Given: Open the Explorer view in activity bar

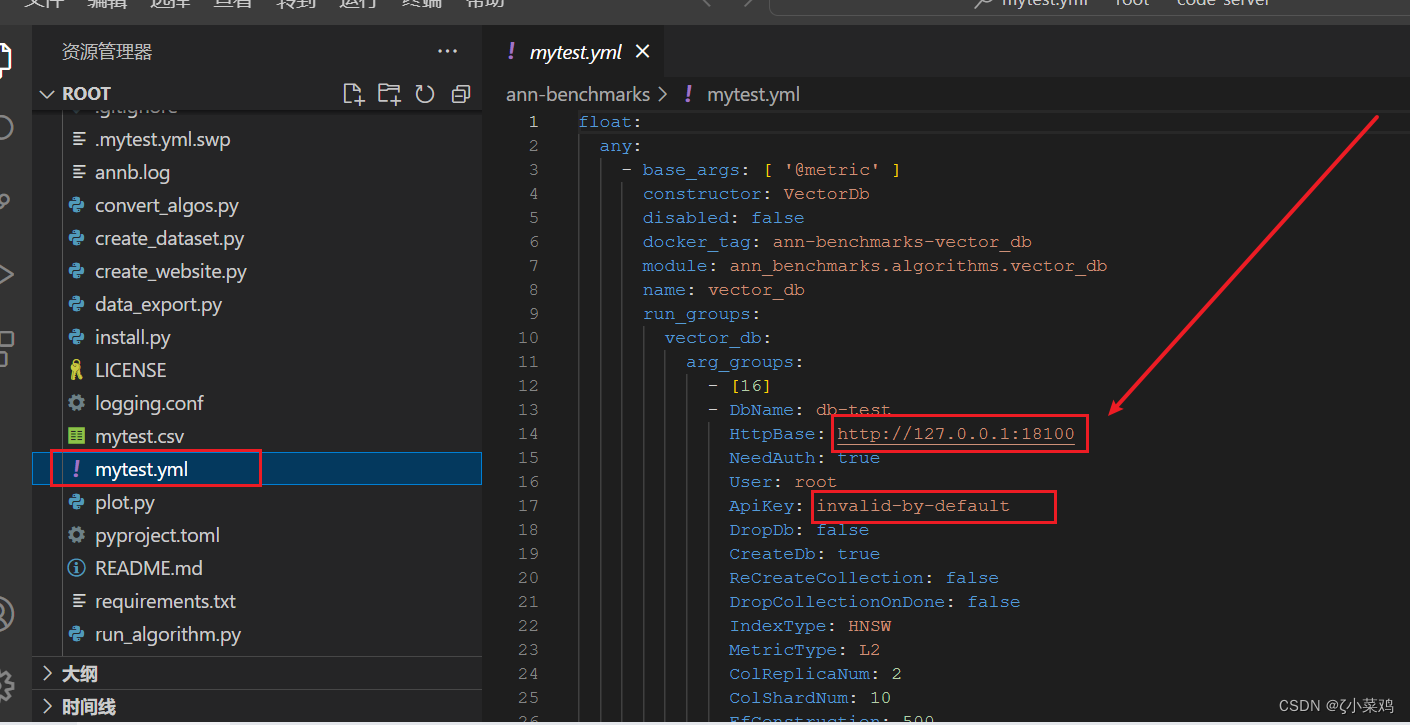Looking at the screenshot, I should point(6,58).
